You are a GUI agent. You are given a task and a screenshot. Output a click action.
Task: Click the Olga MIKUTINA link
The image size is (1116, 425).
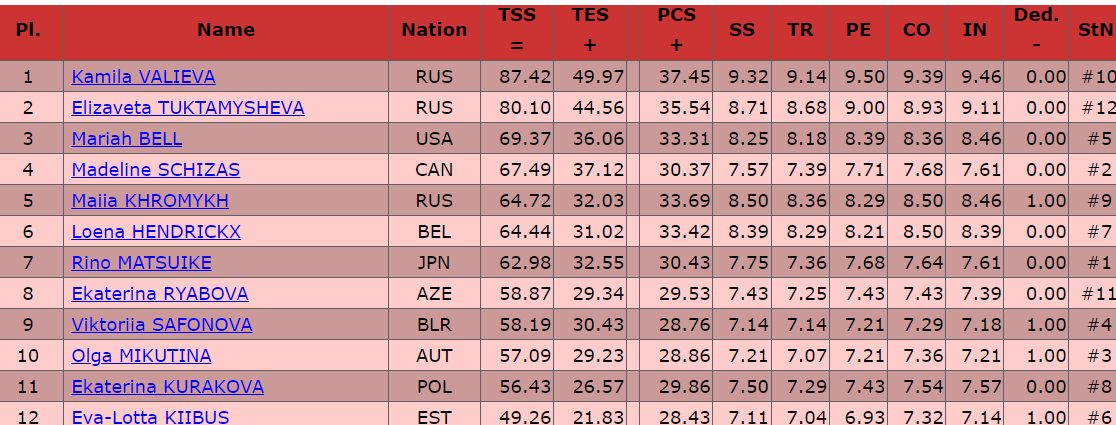[x=141, y=356]
